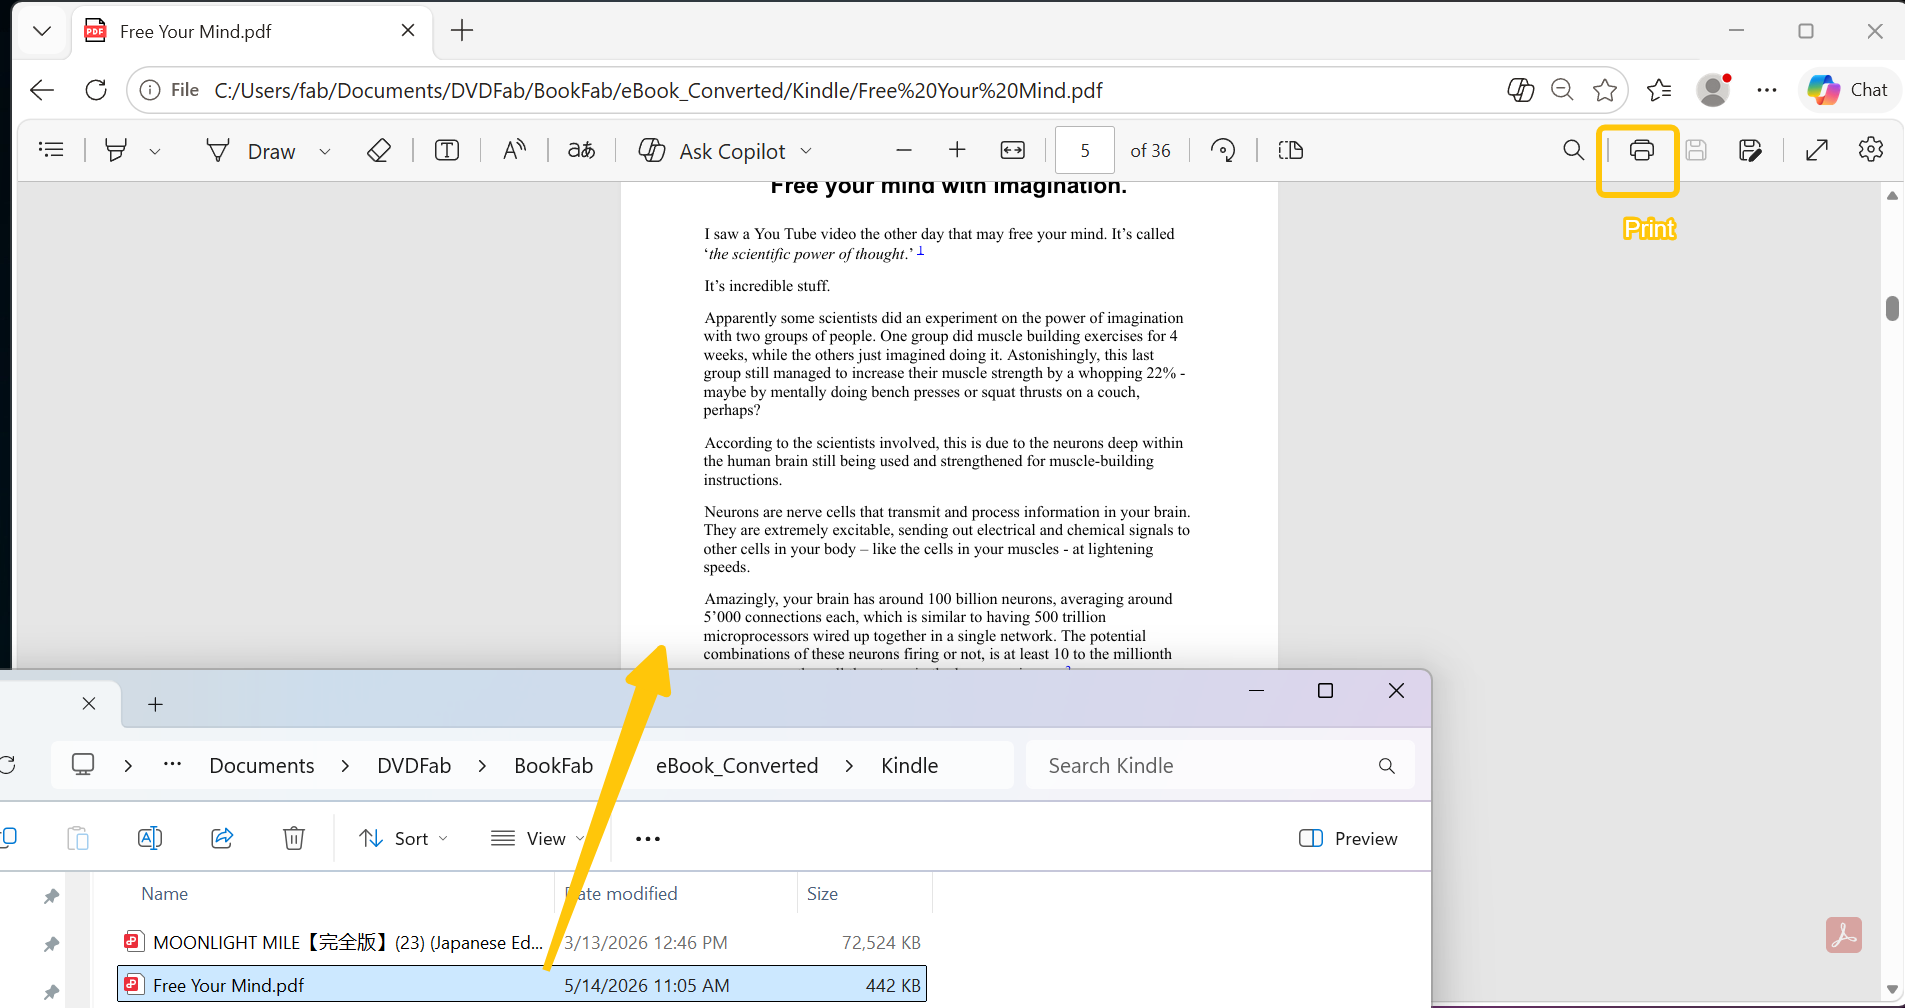The image size is (1905, 1008).
Task: Click the page number field showing 5
Action: click(x=1085, y=150)
